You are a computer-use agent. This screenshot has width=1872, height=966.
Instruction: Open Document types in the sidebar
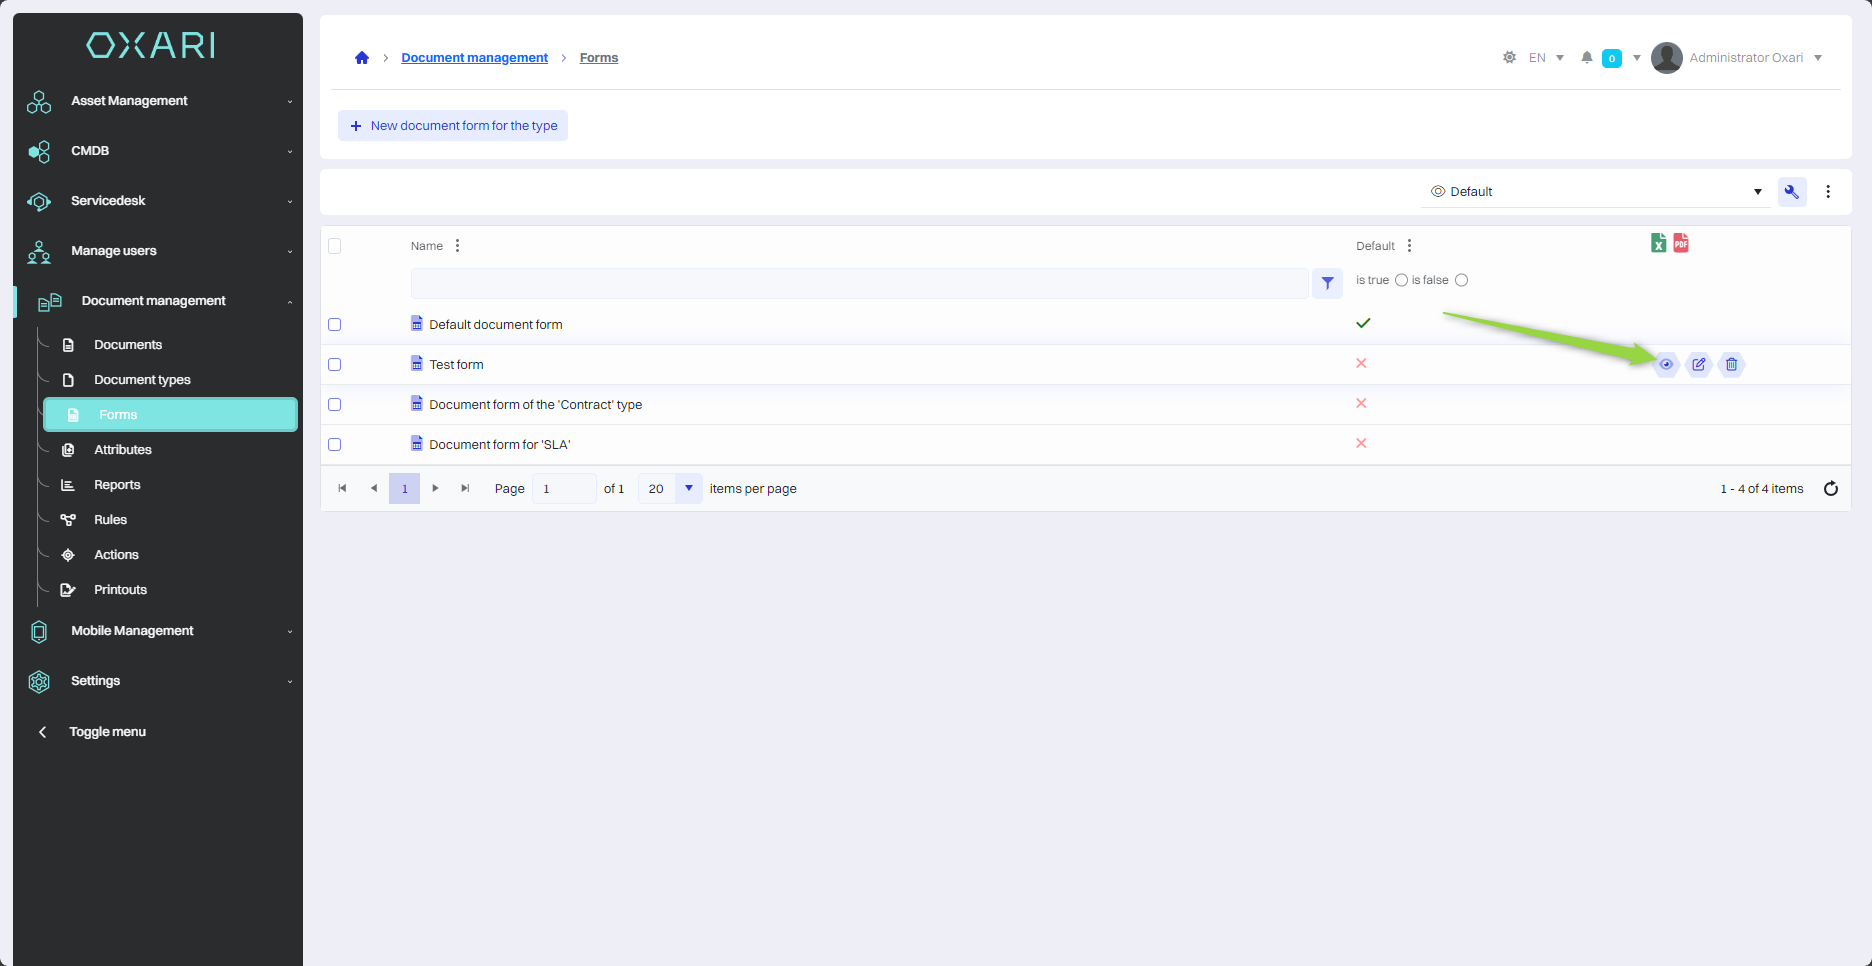pos(142,380)
